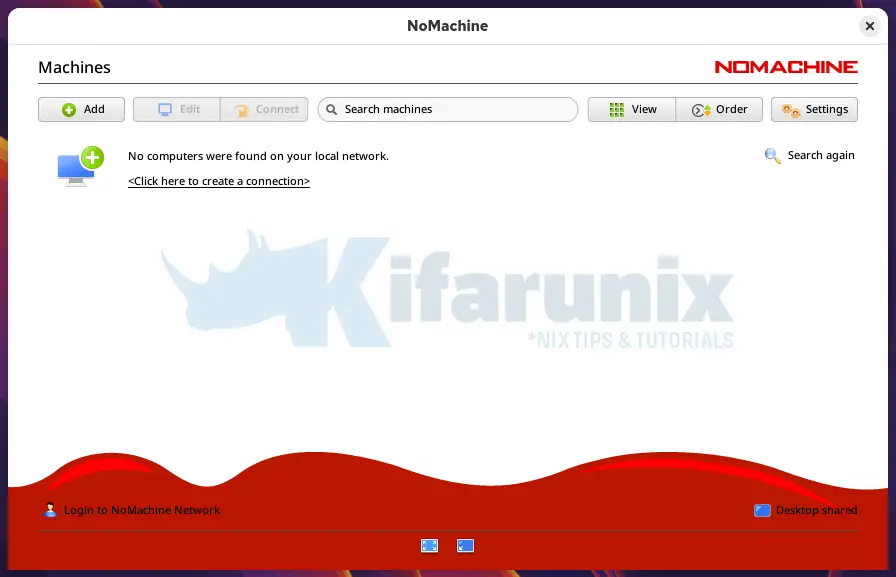Follow the 'Click here to create a connection' link
The width and height of the screenshot is (896, 577).
(219, 182)
